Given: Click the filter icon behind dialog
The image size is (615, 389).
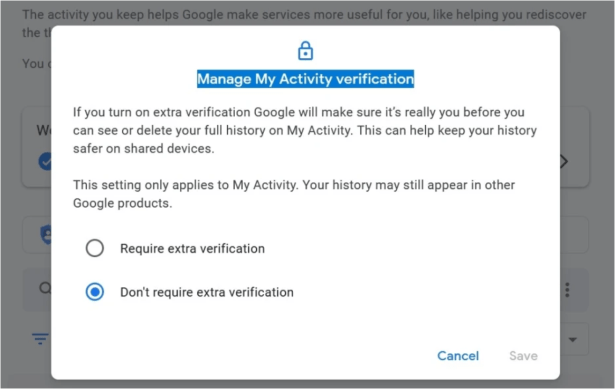Looking at the screenshot, I should 40,338.
